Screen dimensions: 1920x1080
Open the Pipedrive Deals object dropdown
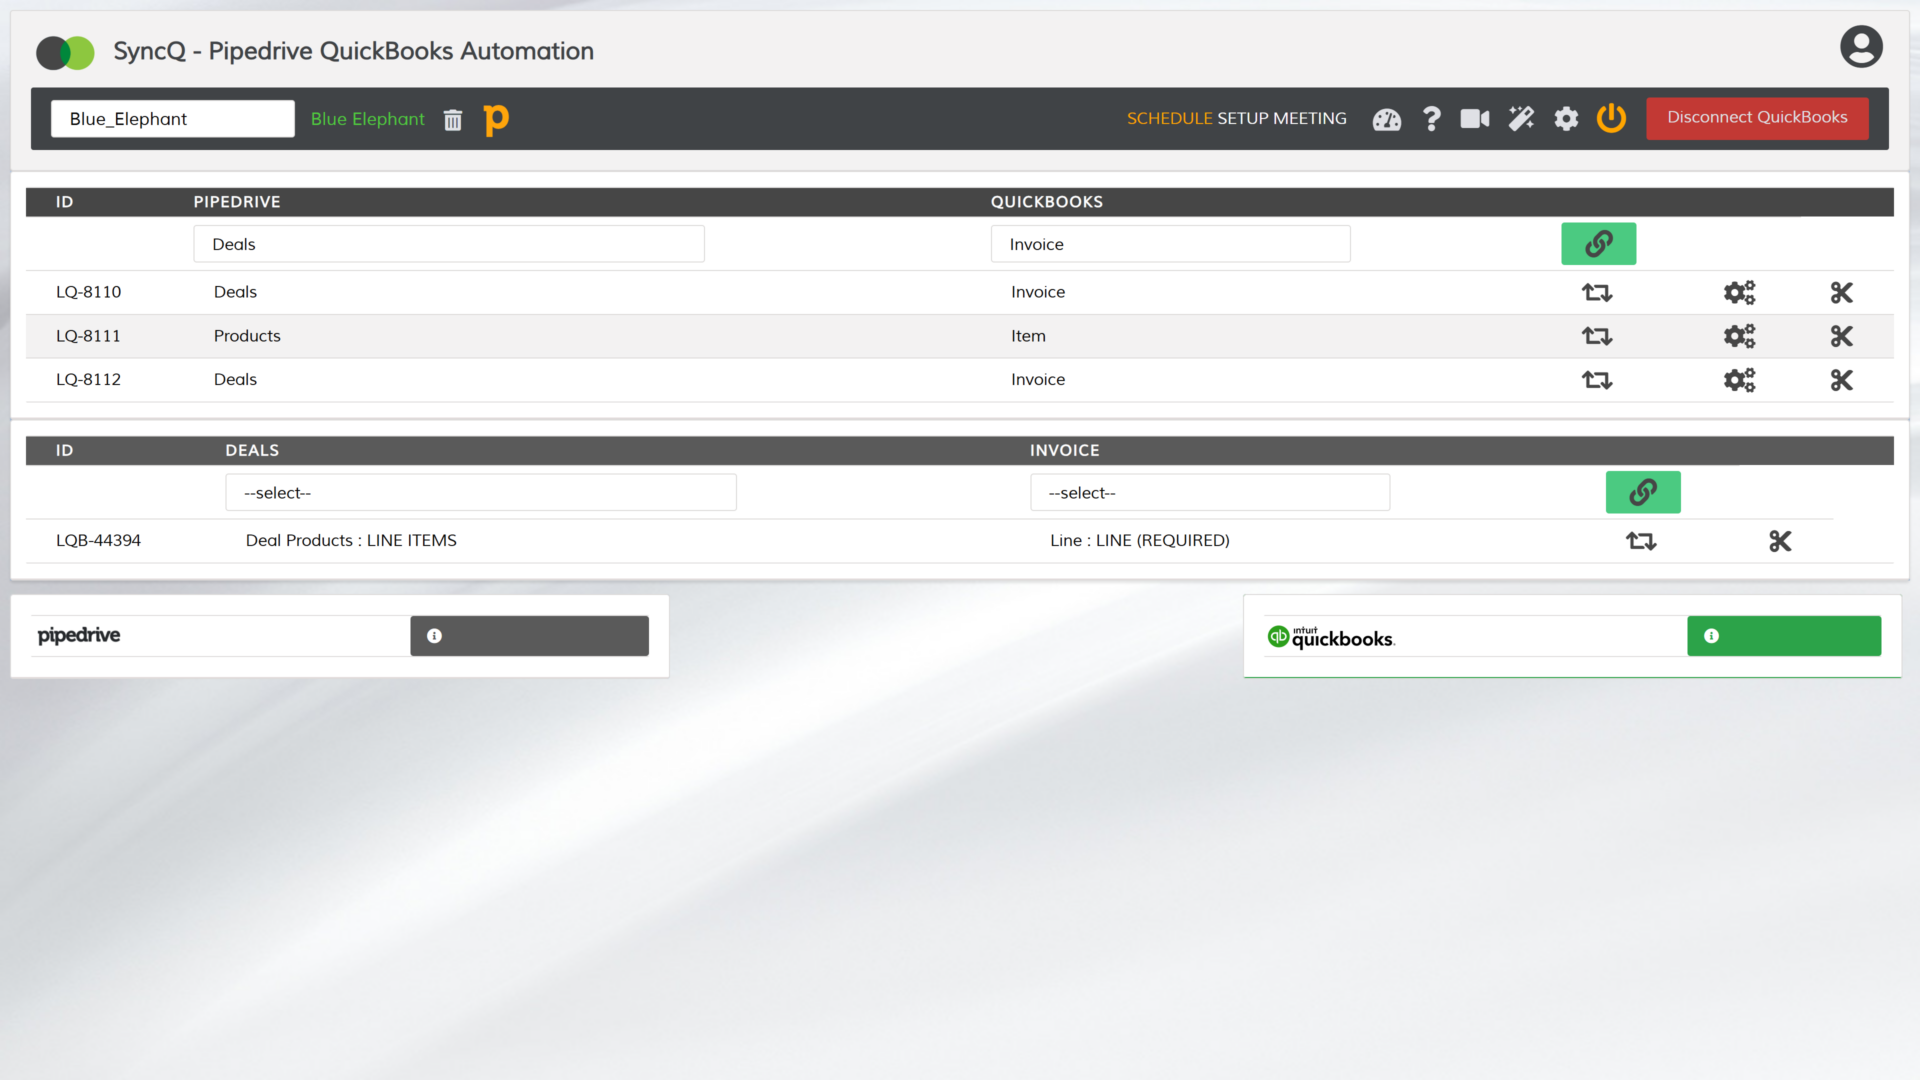[x=449, y=244]
